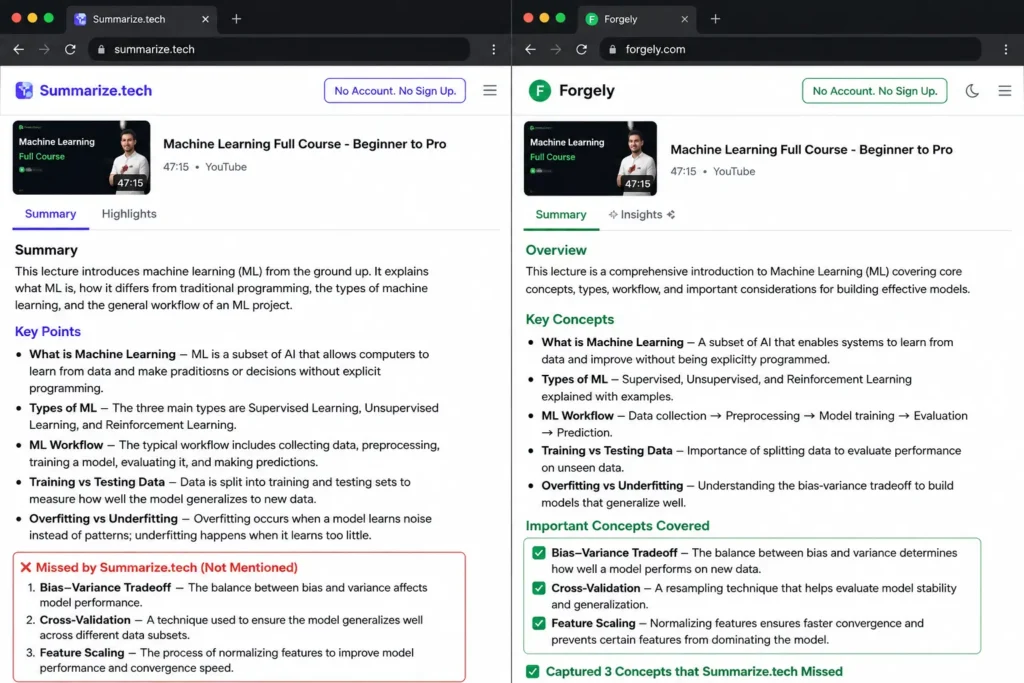The height and width of the screenshot is (683, 1024).
Task: Open the hamburger menu on Forgely page
Action: point(1004,91)
